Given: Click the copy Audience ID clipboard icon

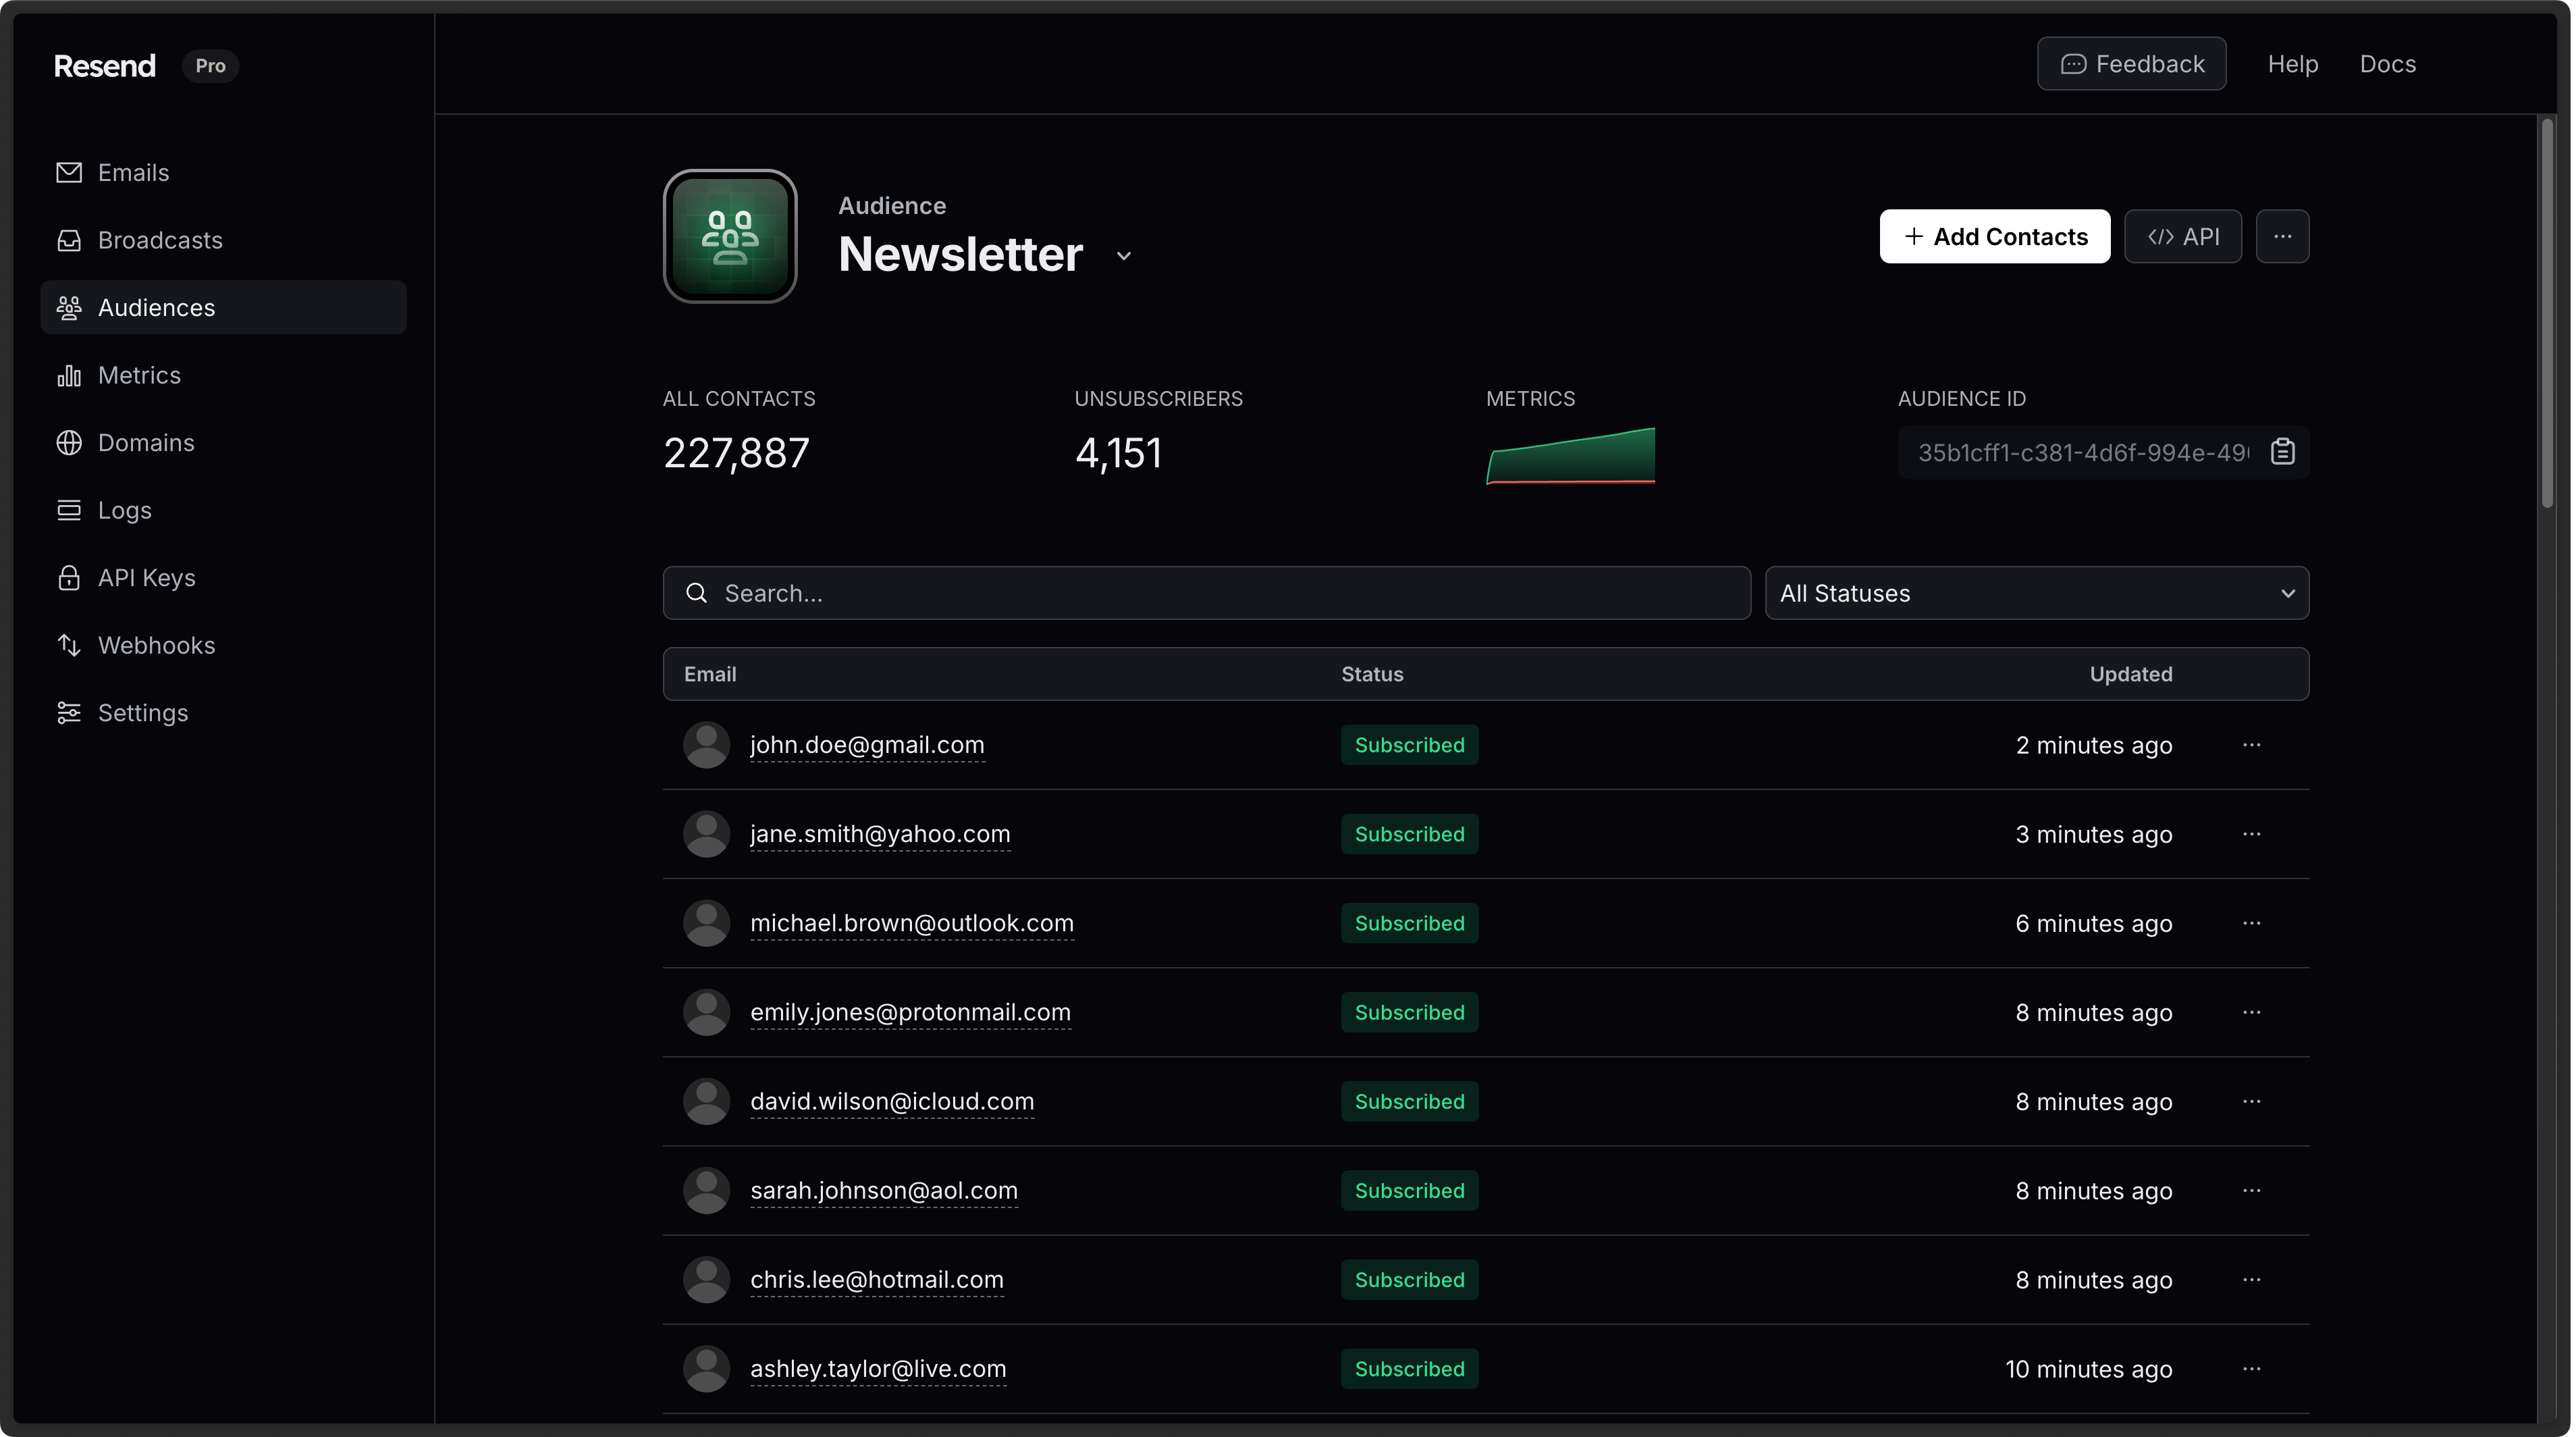Looking at the screenshot, I should [x=2282, y=452].
